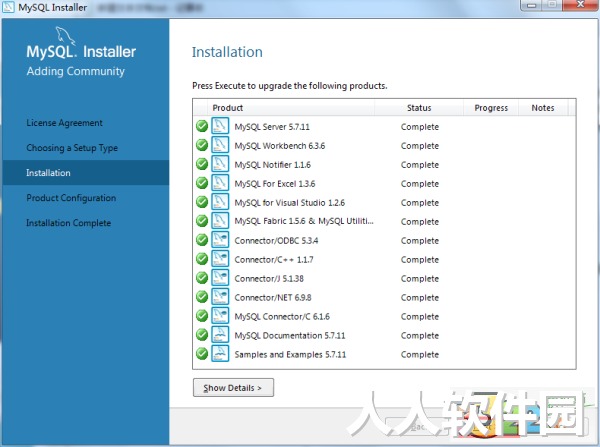The height and width of the screenshot is (447, 600).
Task: Click the green check beside Samples and Examples
Action: (x=202, y=354)
